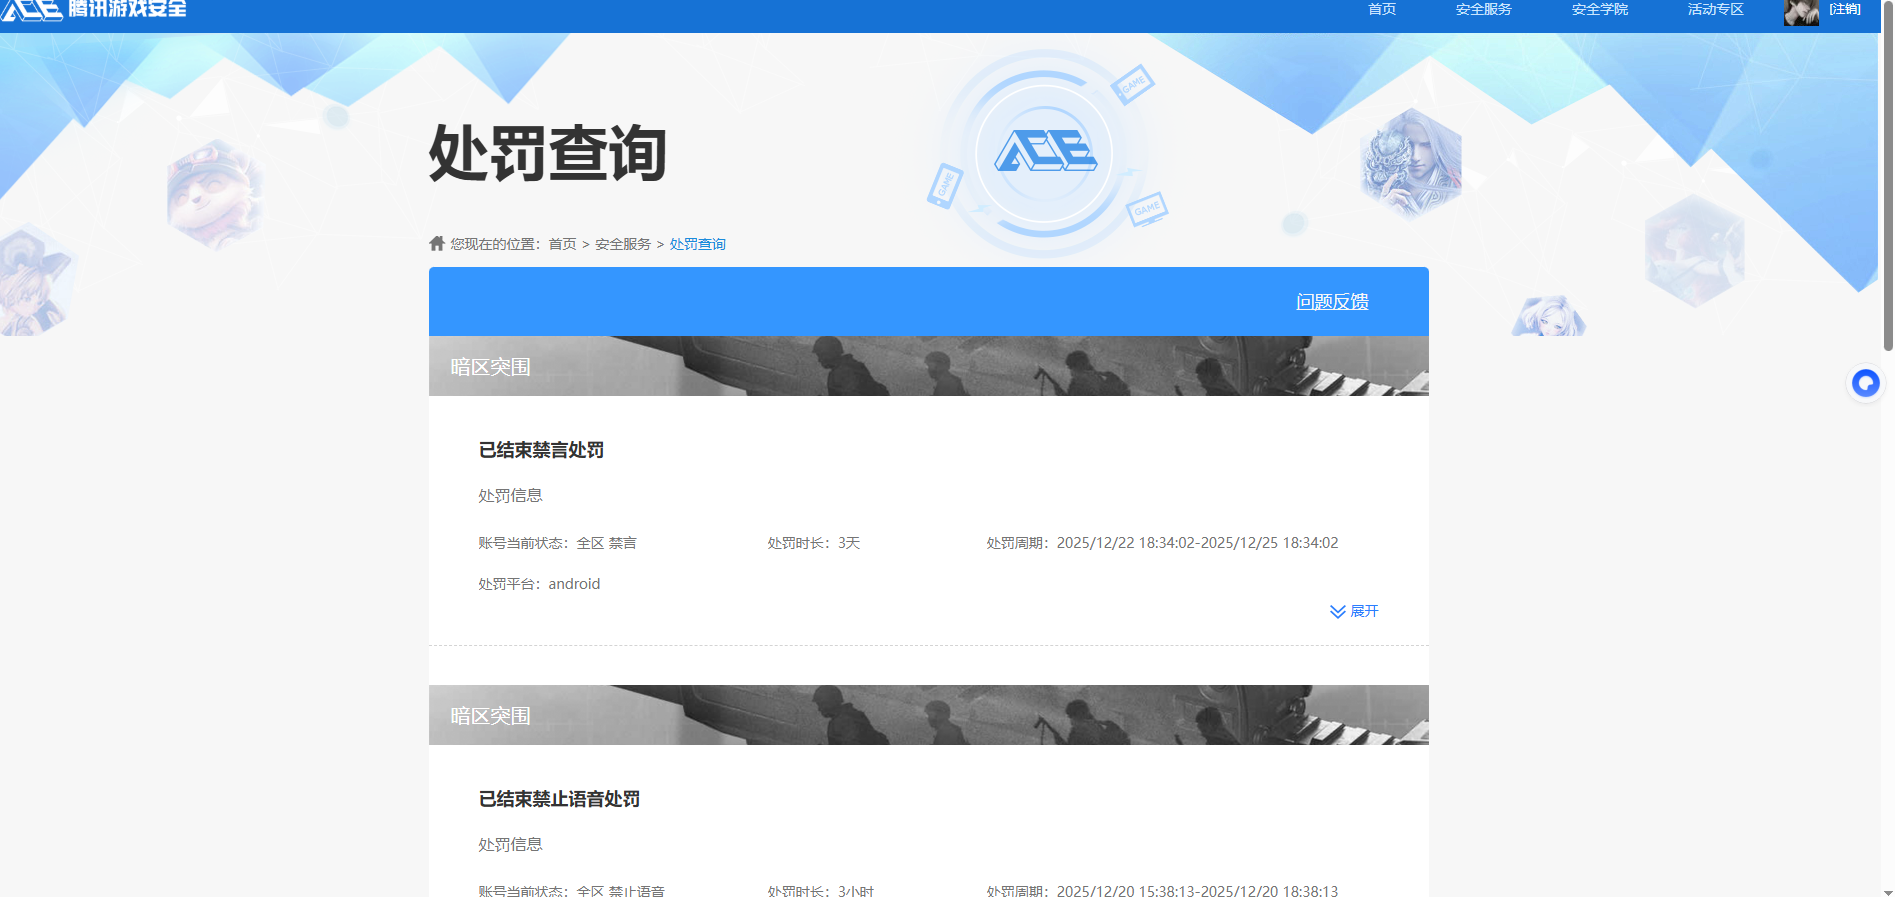This screenshot has height=897, width=1895.
Task: Open the floating chat assistant icon
Action: (x=1865, y=383)
